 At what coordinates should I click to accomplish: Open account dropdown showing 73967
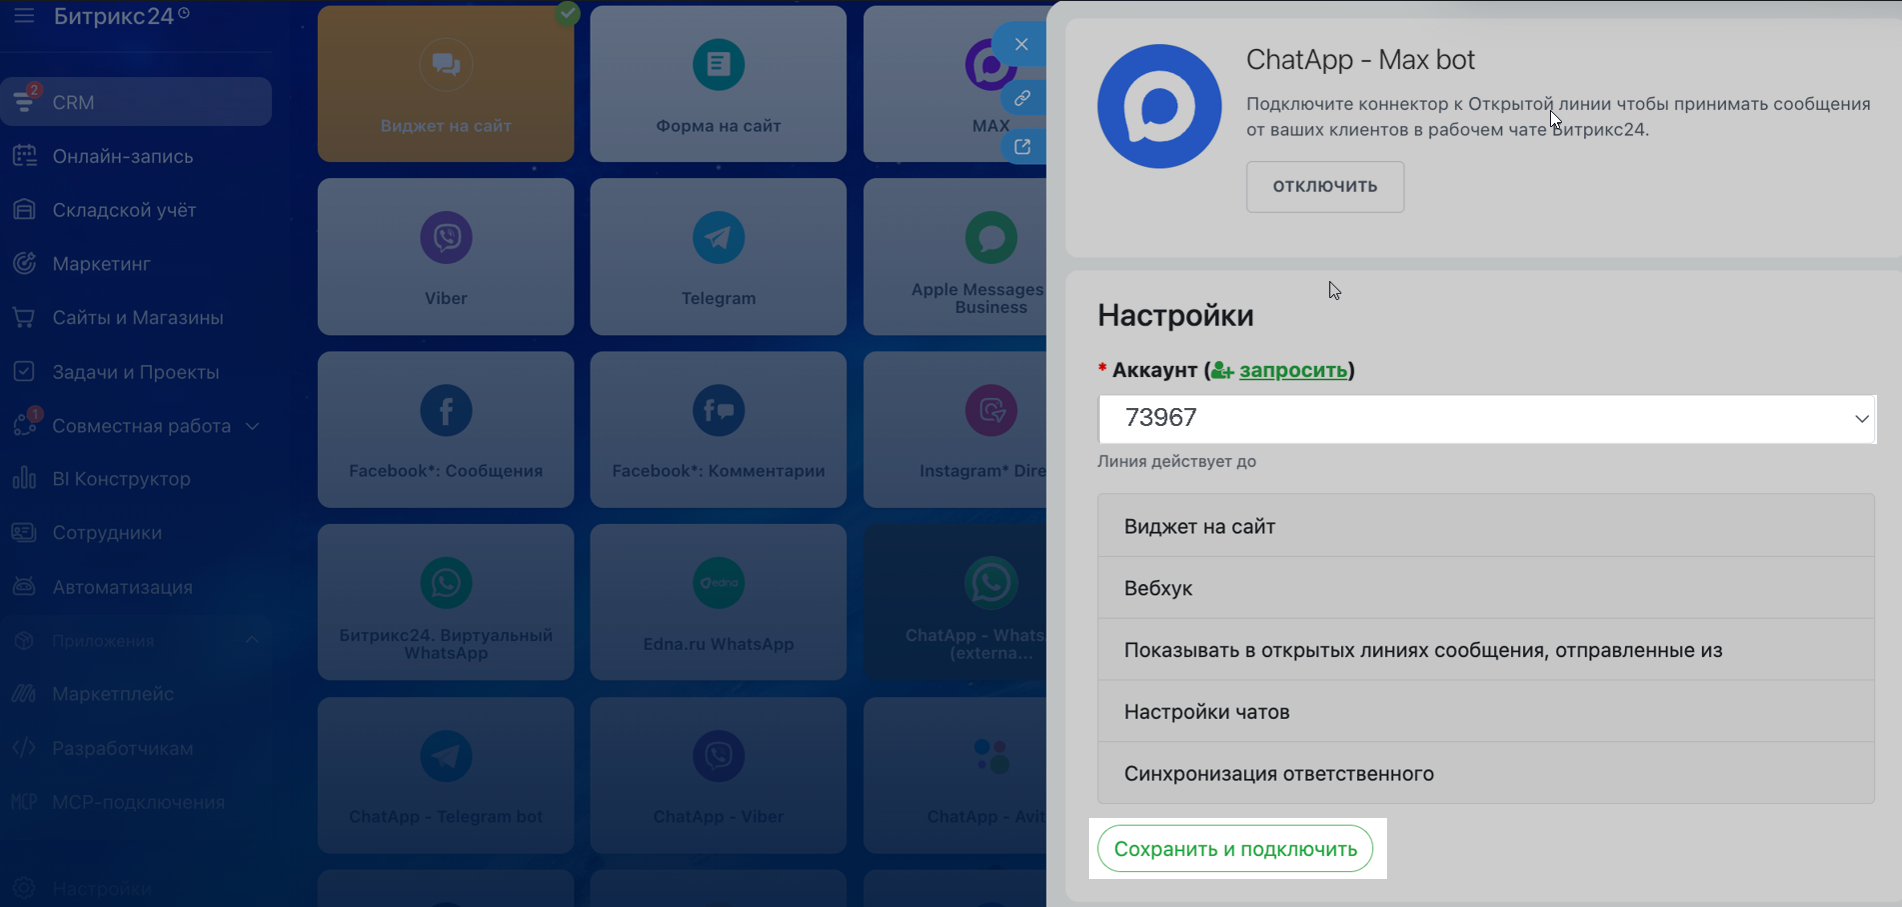1486,418
